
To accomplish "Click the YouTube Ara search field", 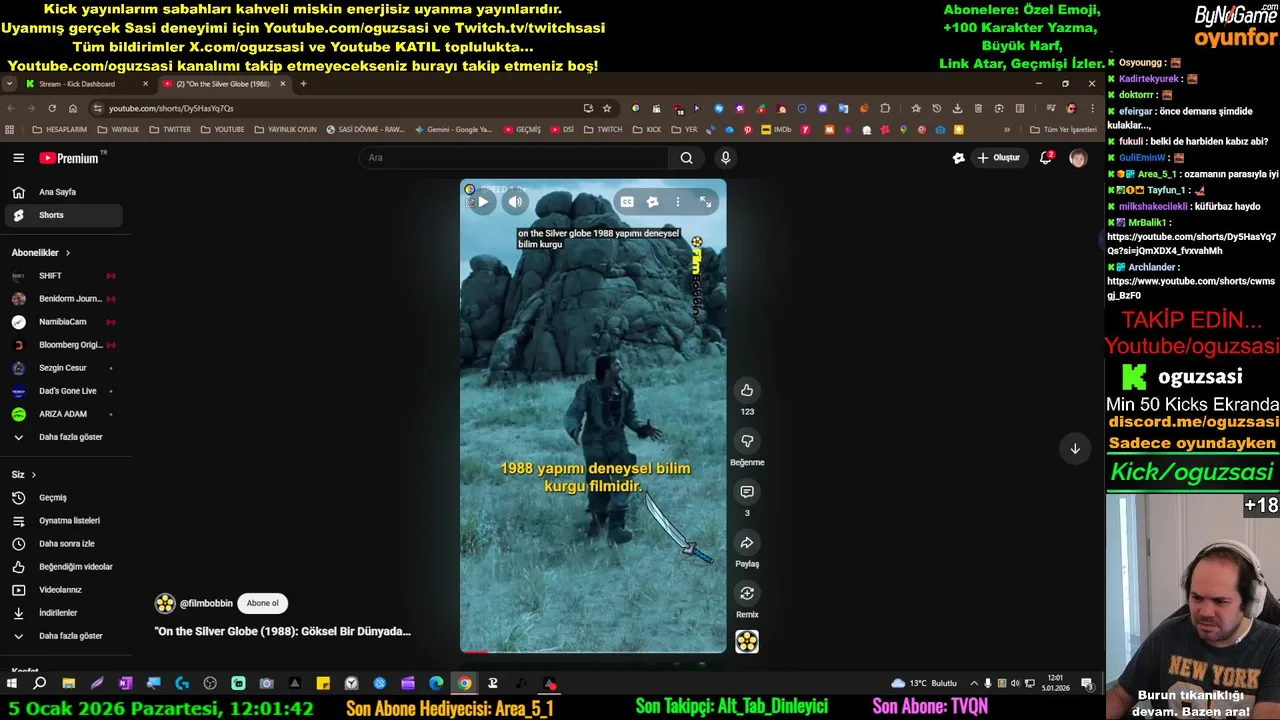I will point(514,158).
